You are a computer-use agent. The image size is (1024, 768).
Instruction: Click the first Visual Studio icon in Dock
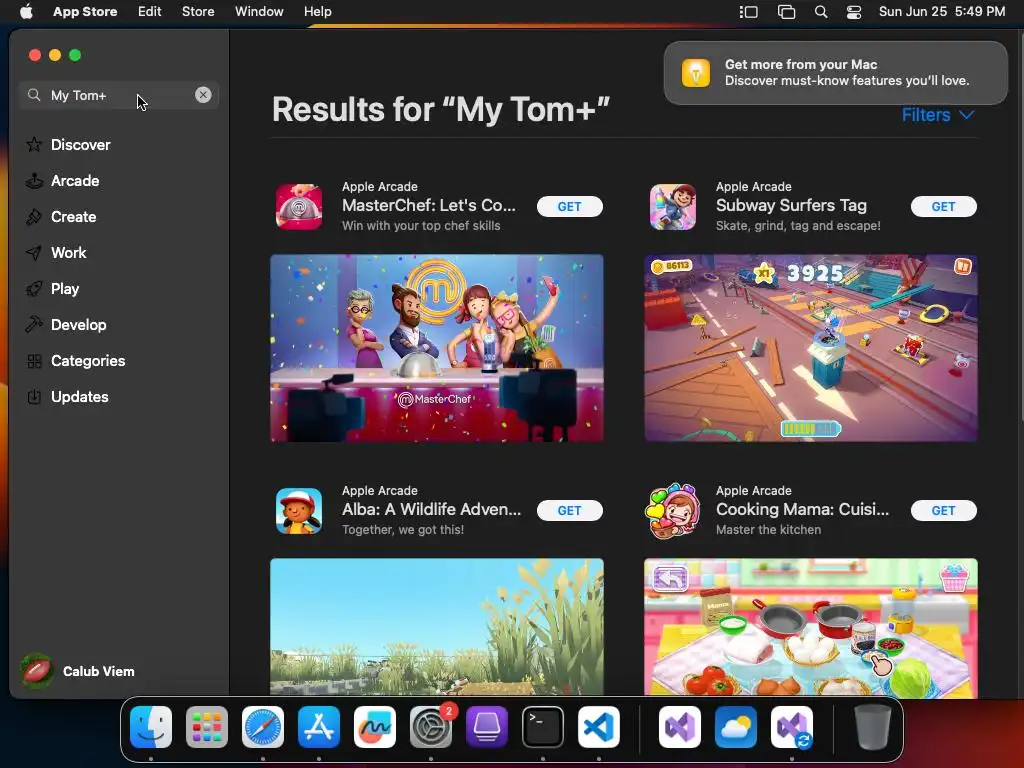pos(680,727)
